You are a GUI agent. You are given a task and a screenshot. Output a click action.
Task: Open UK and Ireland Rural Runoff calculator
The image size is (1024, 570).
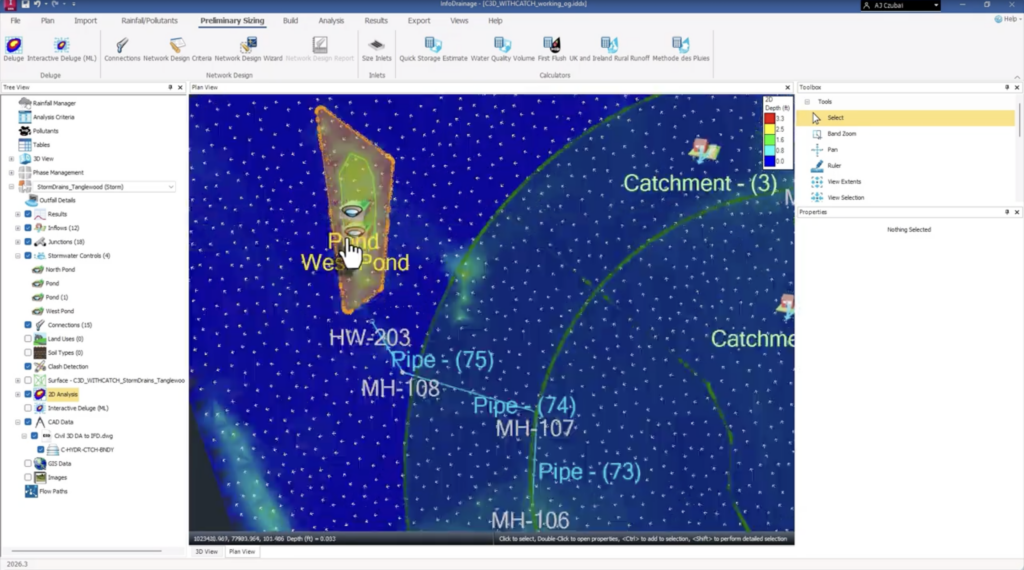click(609, 50)
